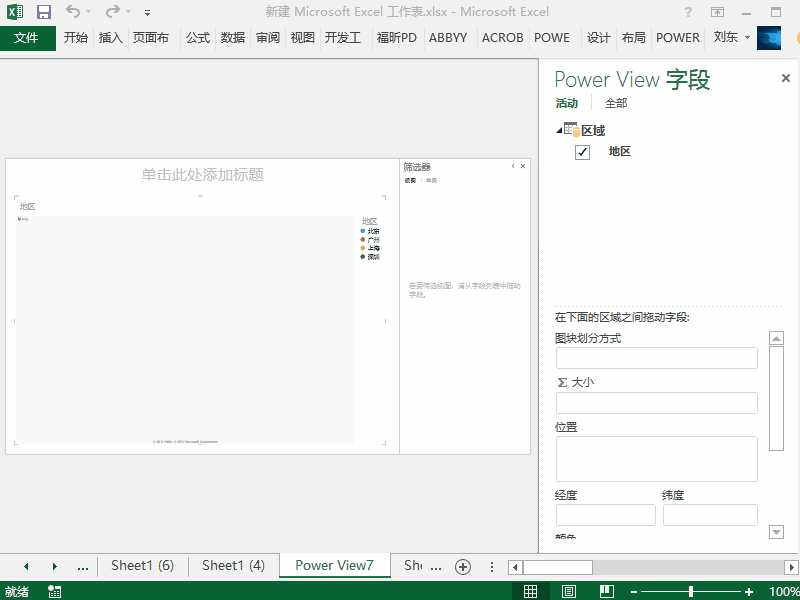Open the 设计 design tab
Screen dimensions: 800x600
pos(598,38)
